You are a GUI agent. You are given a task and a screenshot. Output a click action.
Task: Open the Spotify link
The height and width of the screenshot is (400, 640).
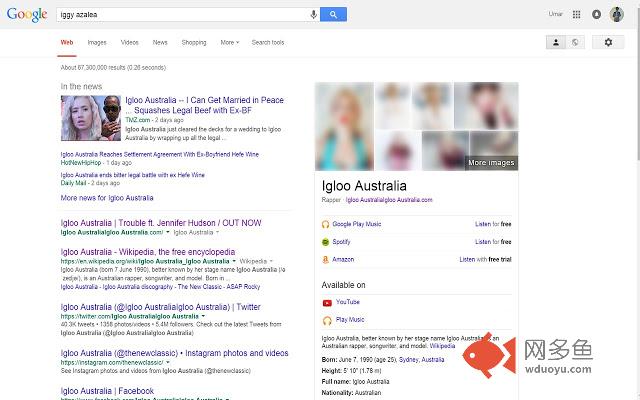pos(341,242)
